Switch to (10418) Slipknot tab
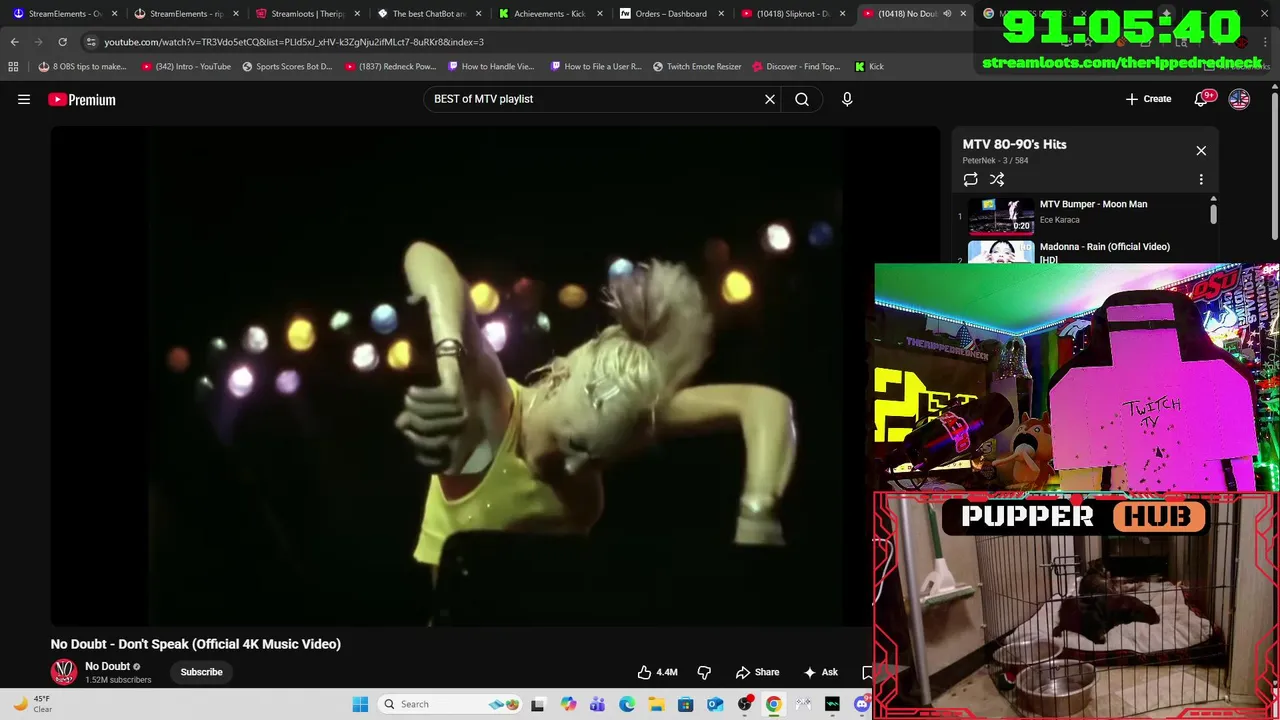 click(x=793, y=14)
